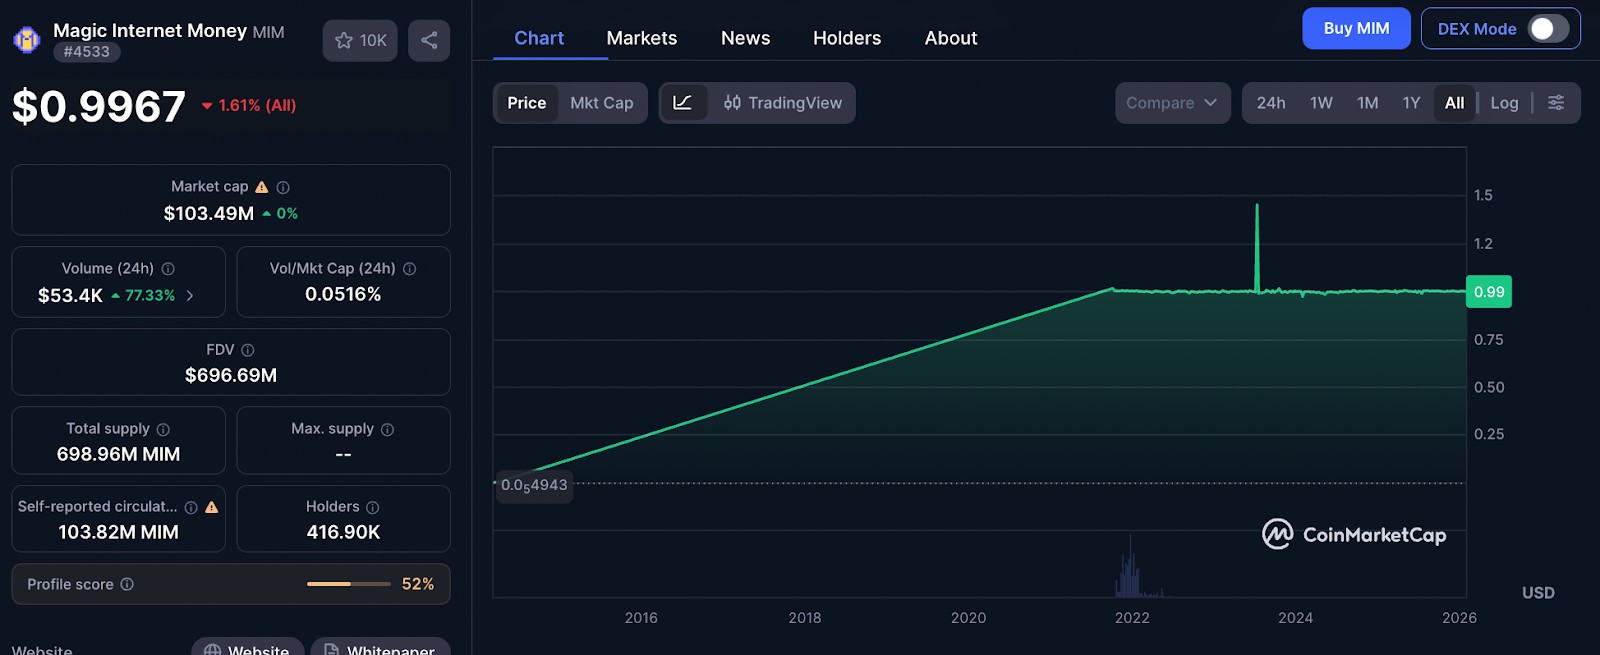Open the Holders tab
Image resolution: width=1600 pixels, height=655 pixels.
click(847, 38)
